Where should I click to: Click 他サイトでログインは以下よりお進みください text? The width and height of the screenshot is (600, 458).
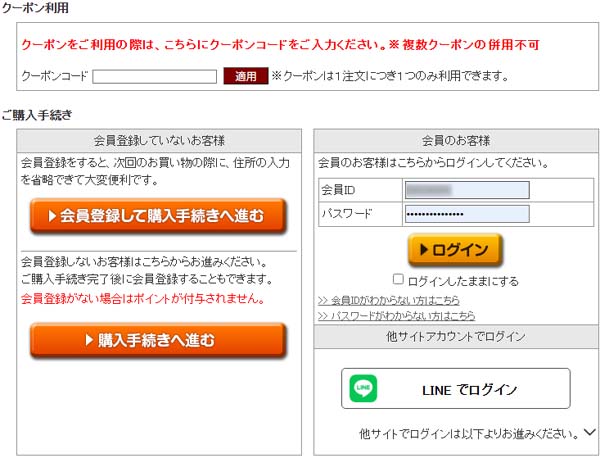469,434
